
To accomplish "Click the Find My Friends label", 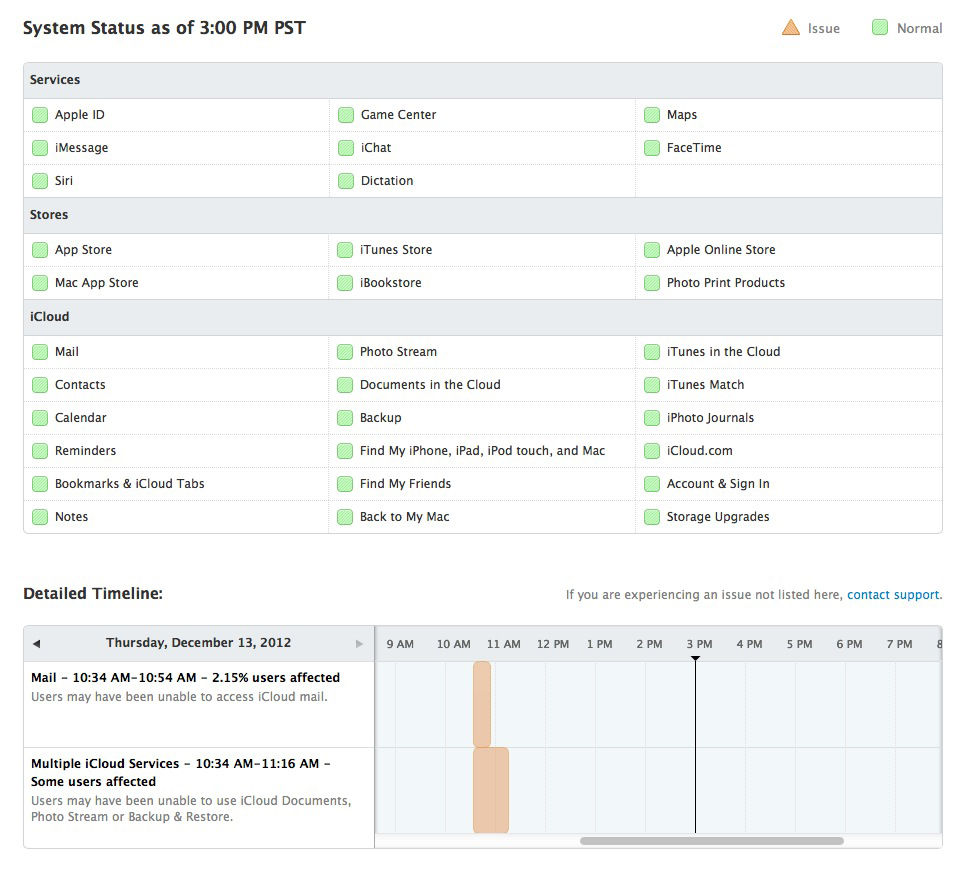I will click(x=405, y=484).
